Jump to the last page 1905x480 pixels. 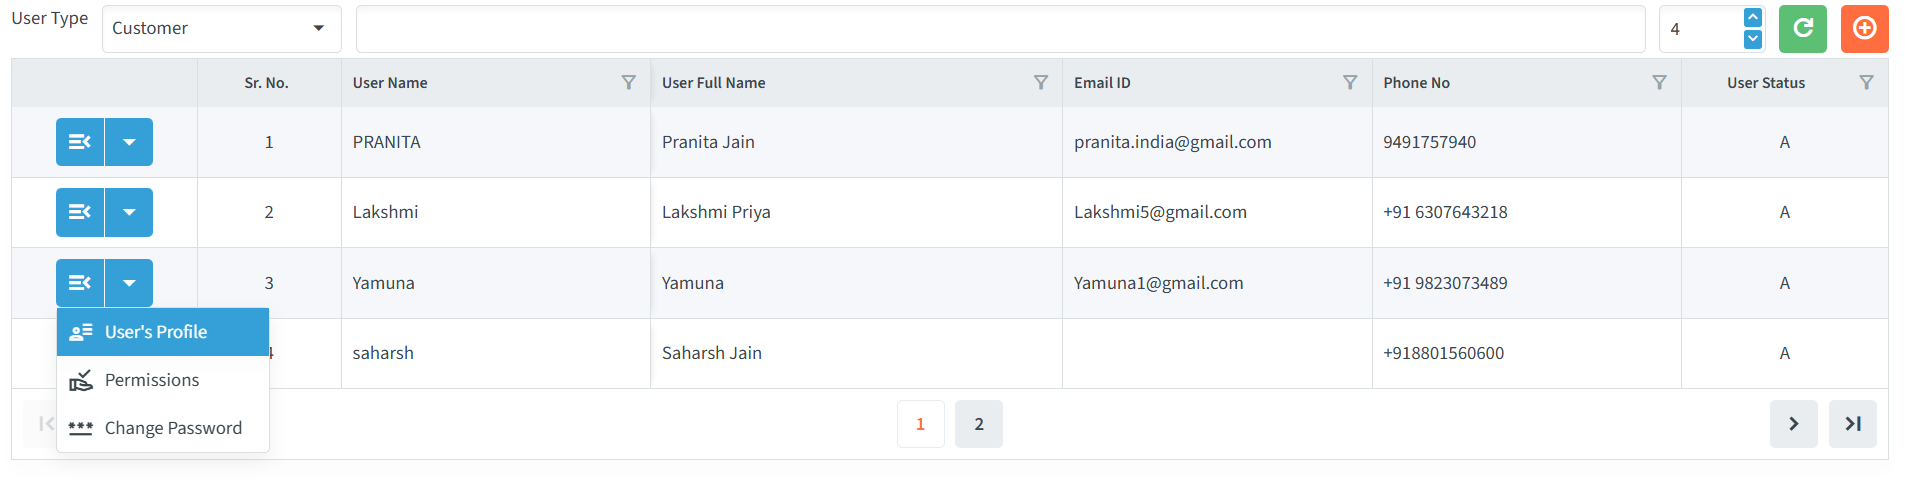1853,424
